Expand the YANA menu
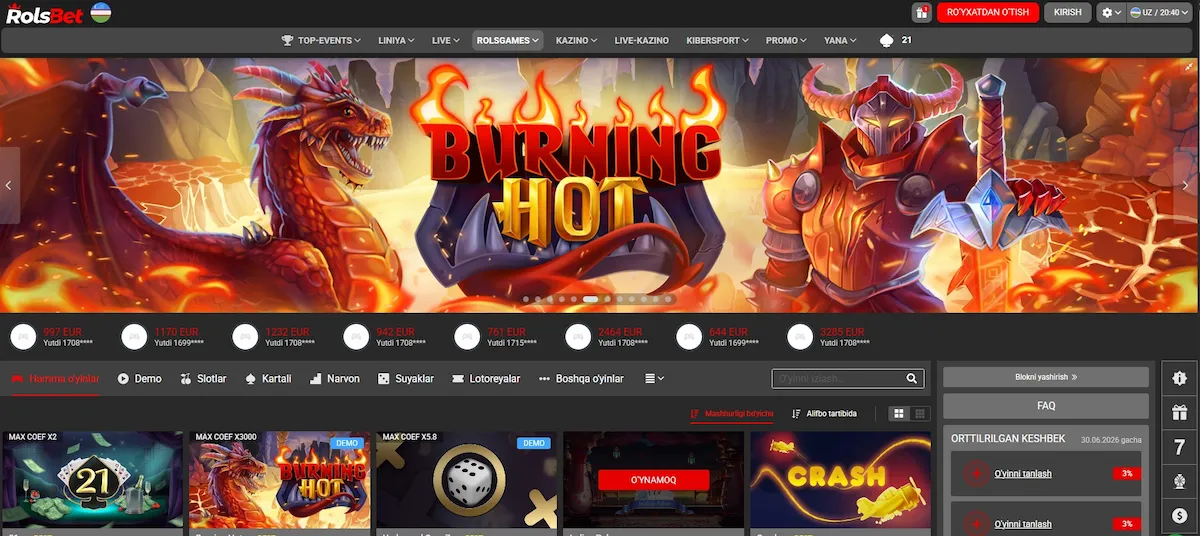 click(x=840, y=41)
